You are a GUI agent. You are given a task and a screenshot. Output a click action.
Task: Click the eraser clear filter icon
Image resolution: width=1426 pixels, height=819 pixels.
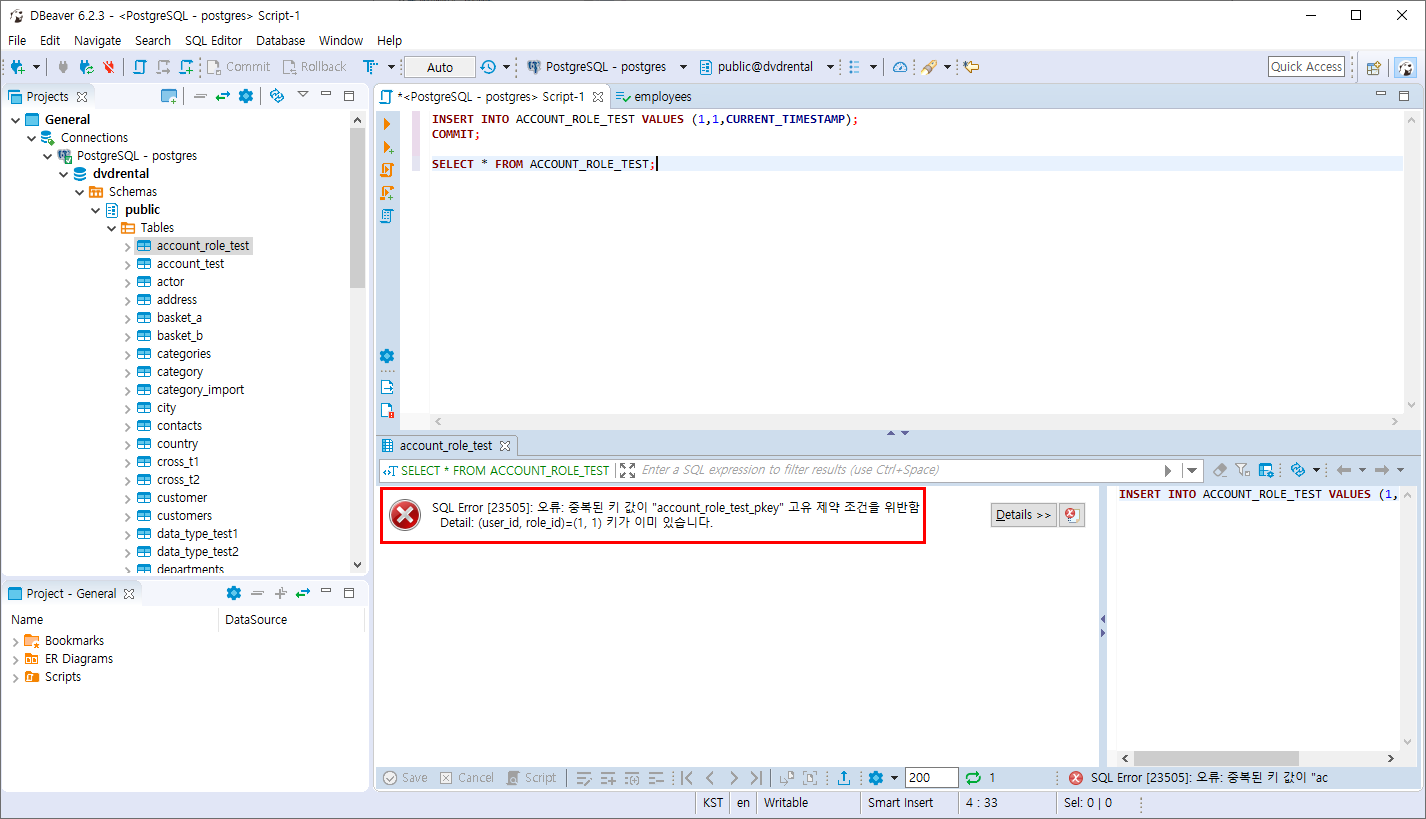pos(1220,470)
